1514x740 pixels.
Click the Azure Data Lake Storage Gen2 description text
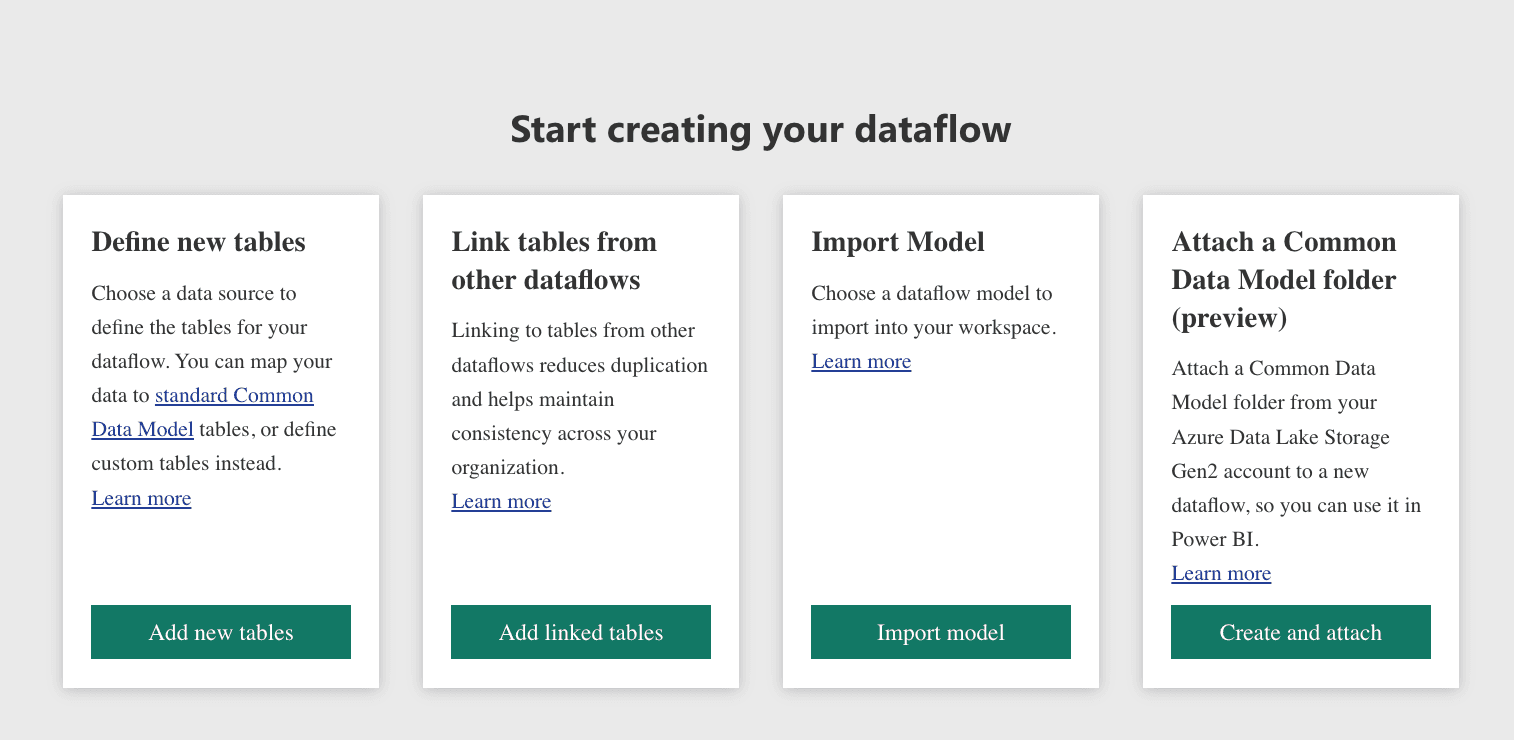pos(1296,454)
